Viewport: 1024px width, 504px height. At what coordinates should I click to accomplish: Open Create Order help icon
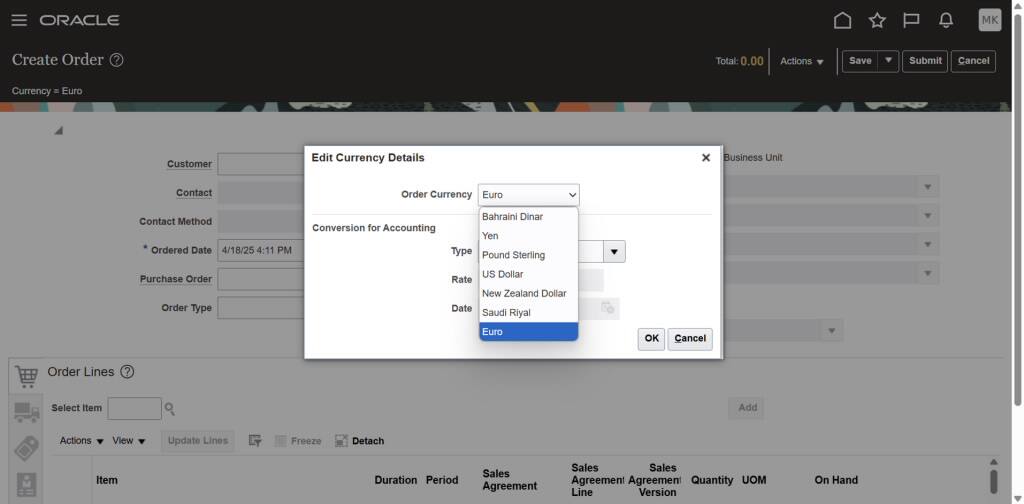click(116, 60)
